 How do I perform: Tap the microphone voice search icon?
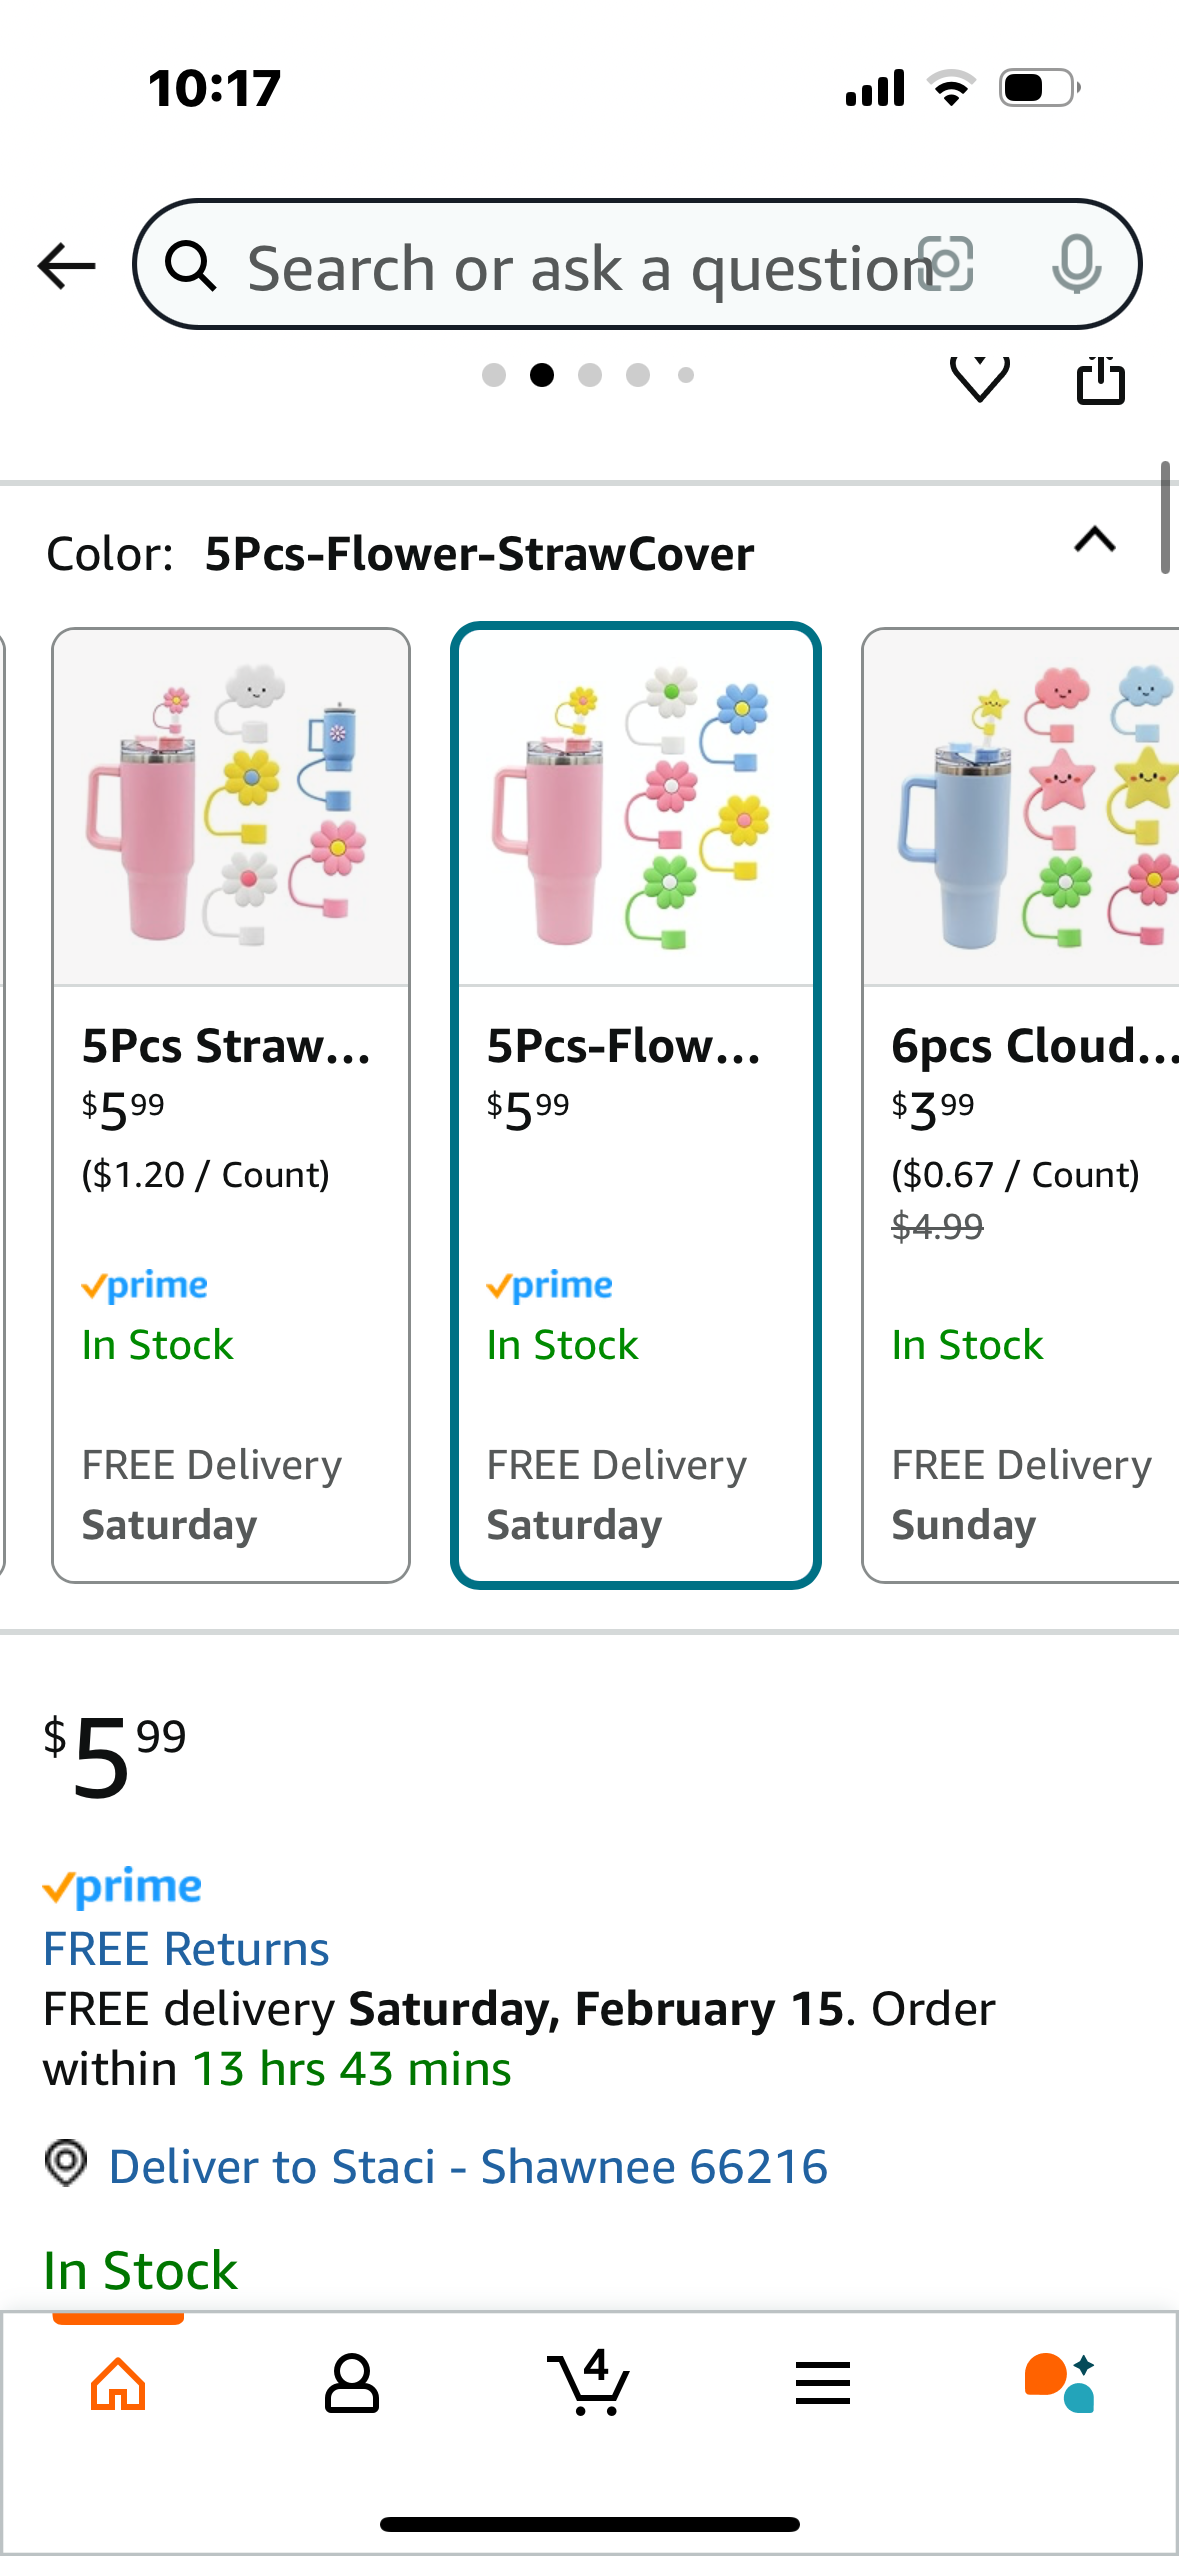coord(1076,265)
